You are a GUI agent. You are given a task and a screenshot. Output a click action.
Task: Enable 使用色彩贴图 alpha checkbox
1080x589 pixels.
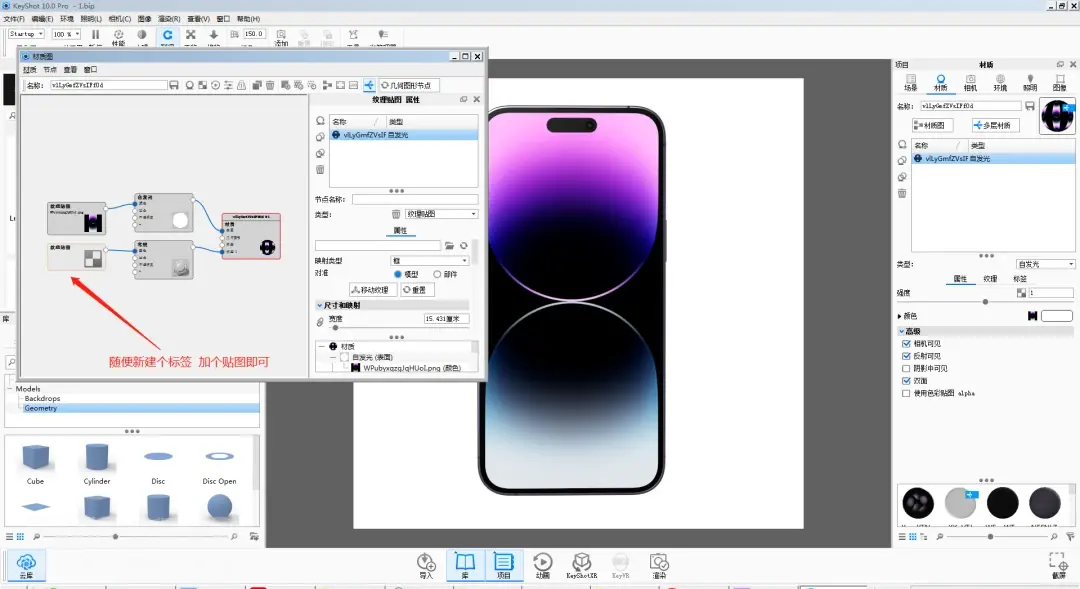906,393
